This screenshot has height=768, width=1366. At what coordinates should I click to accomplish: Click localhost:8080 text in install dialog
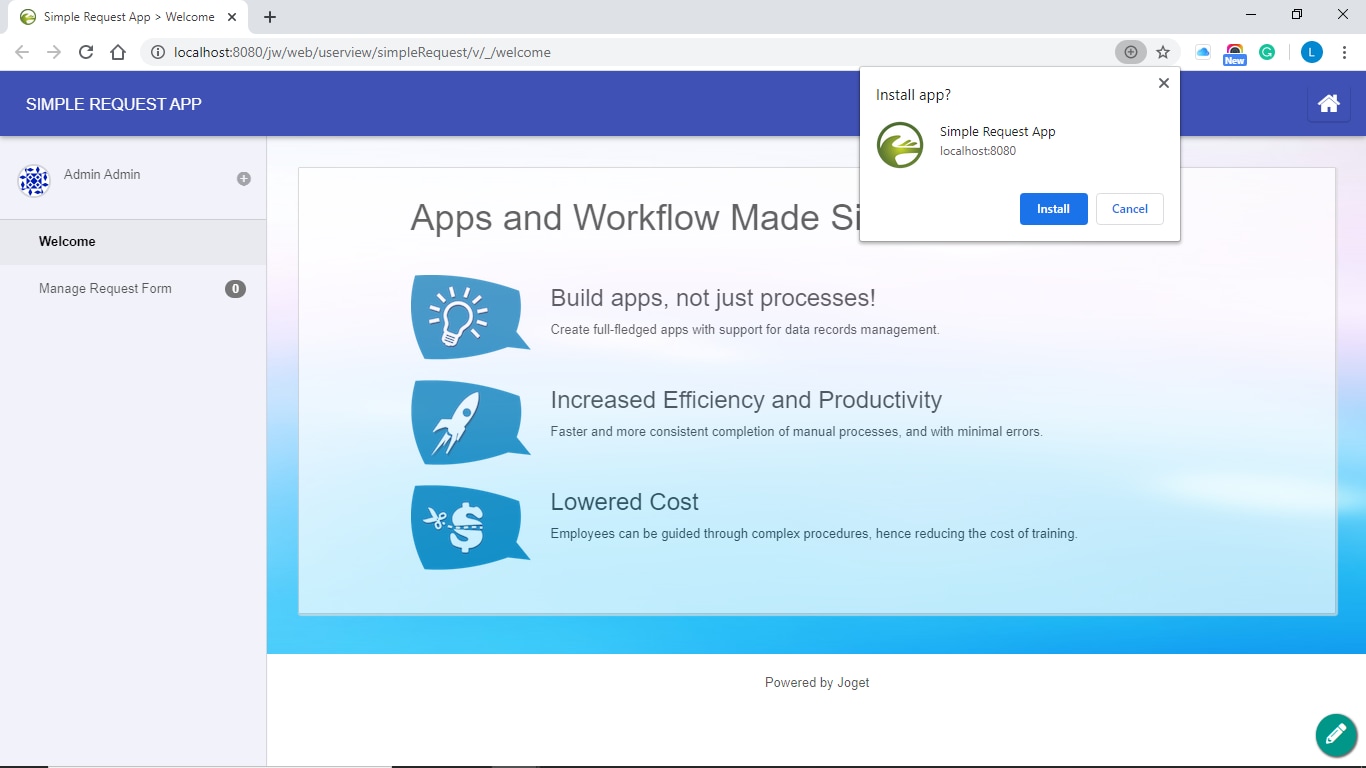coord(978,151)
